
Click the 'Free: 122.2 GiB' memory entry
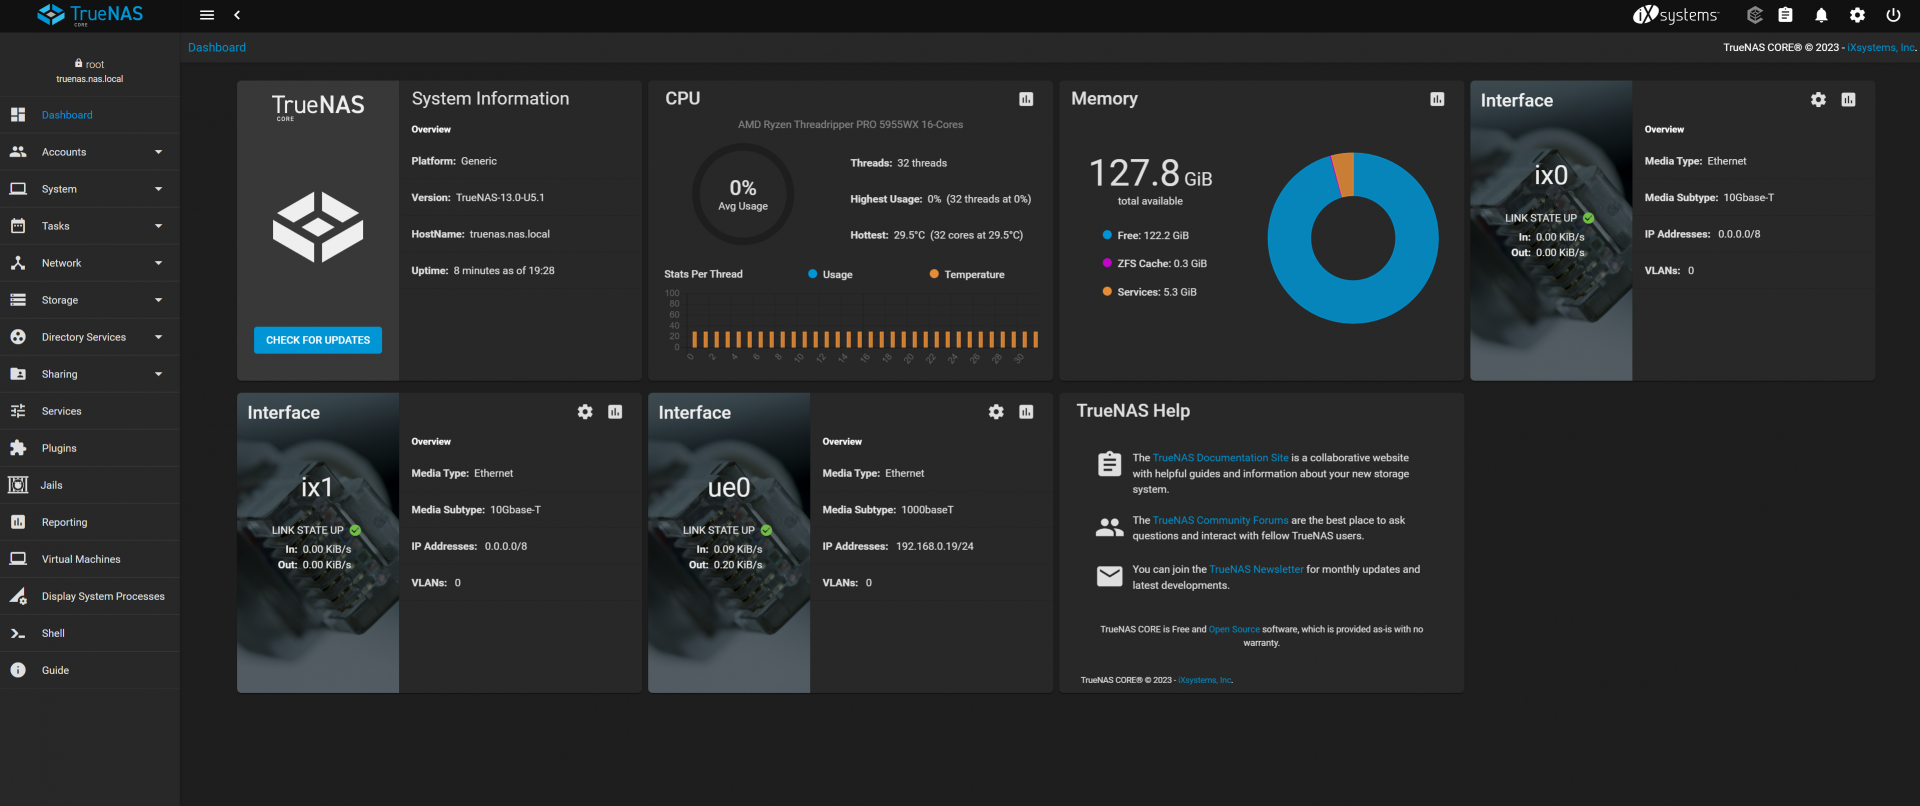(x=1153, y=235)
